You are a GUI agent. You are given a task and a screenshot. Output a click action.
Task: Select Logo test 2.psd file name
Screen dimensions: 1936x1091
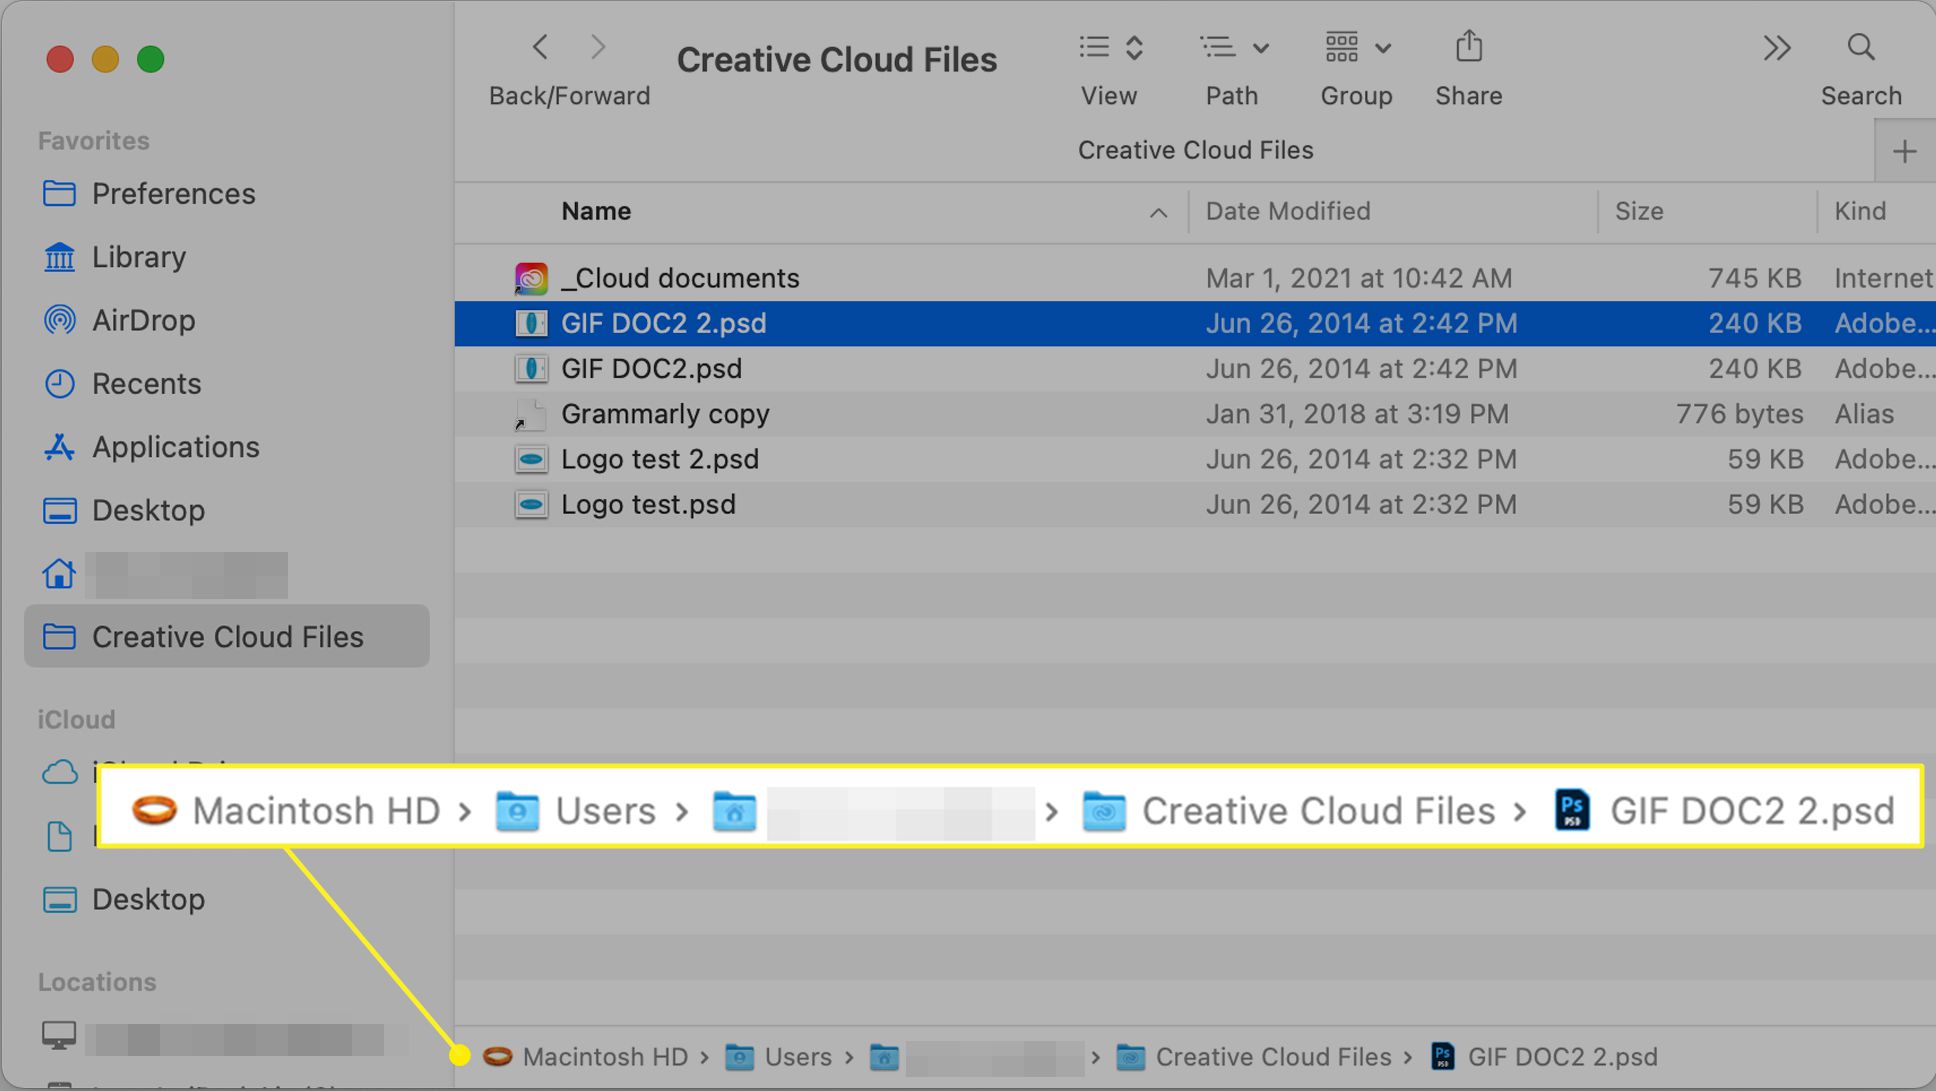660,459
